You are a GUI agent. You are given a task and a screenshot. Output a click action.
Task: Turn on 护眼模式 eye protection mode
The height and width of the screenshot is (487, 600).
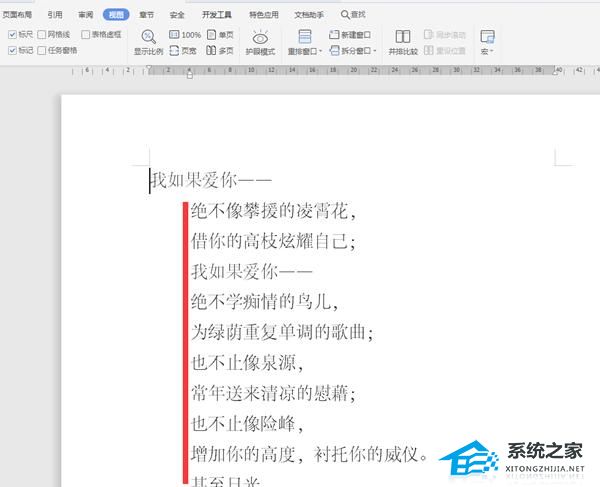tap(260, 42)
